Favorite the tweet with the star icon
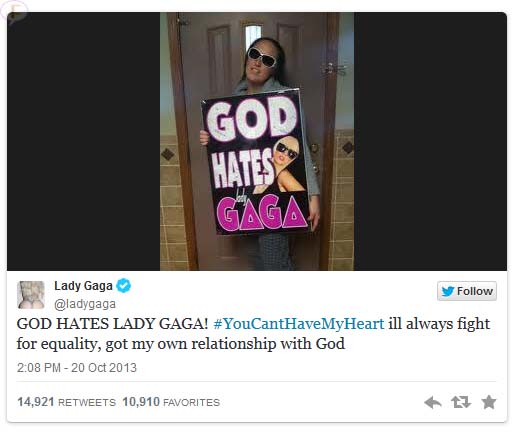Viewport: 517px width, 438px height. [x=489, y=402]
